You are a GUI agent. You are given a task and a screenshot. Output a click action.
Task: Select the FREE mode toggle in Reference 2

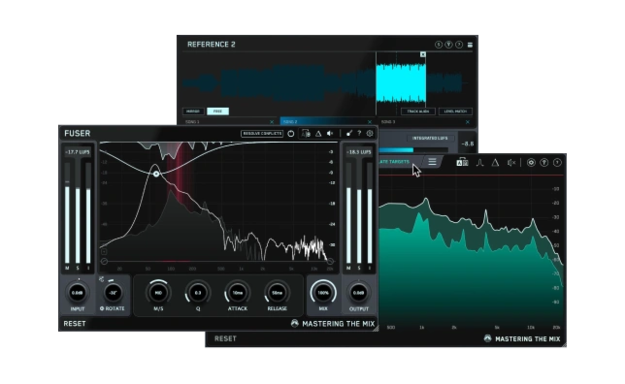pos(218,111)
